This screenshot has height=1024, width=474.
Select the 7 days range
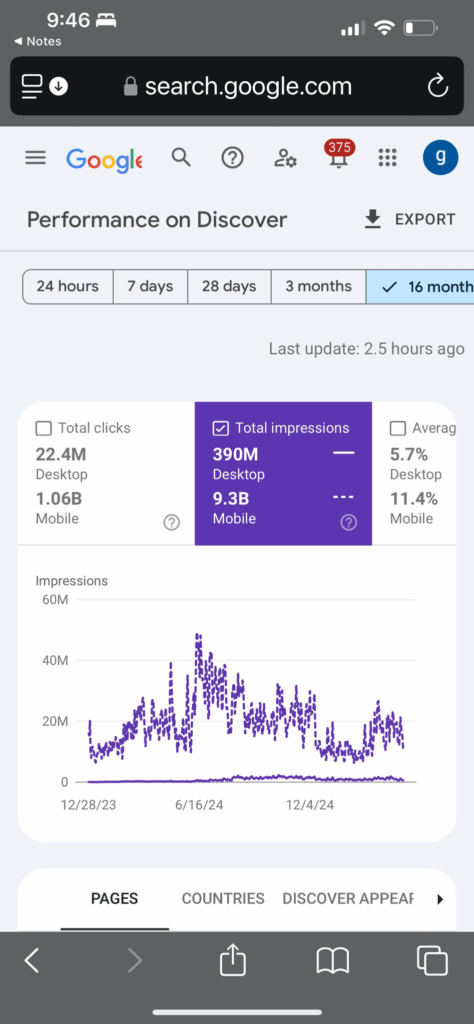coord(150,287)
